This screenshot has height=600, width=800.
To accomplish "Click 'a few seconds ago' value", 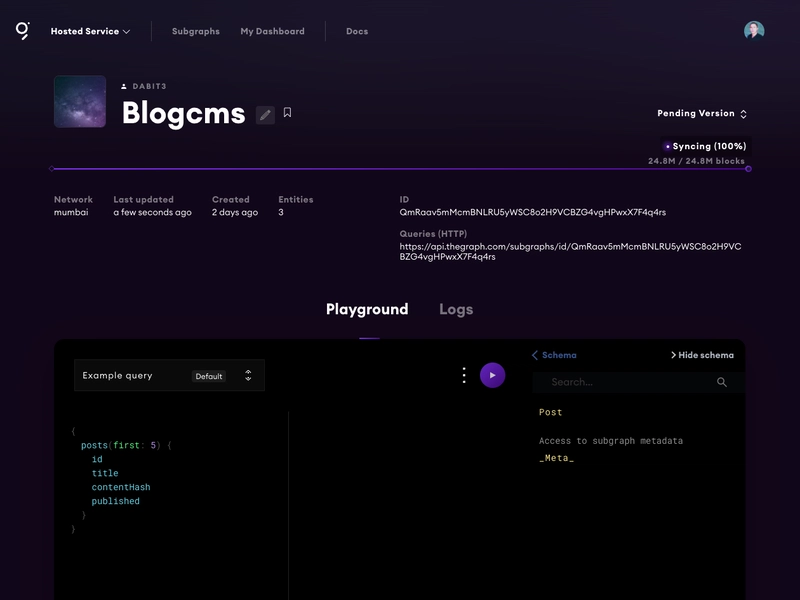I will [153, 212].
